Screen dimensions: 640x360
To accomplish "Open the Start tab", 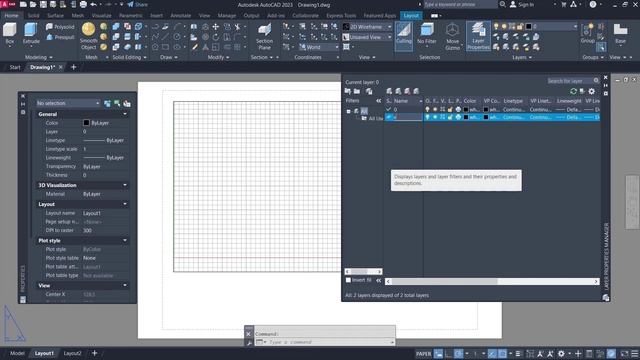I will tap(15, 67).
